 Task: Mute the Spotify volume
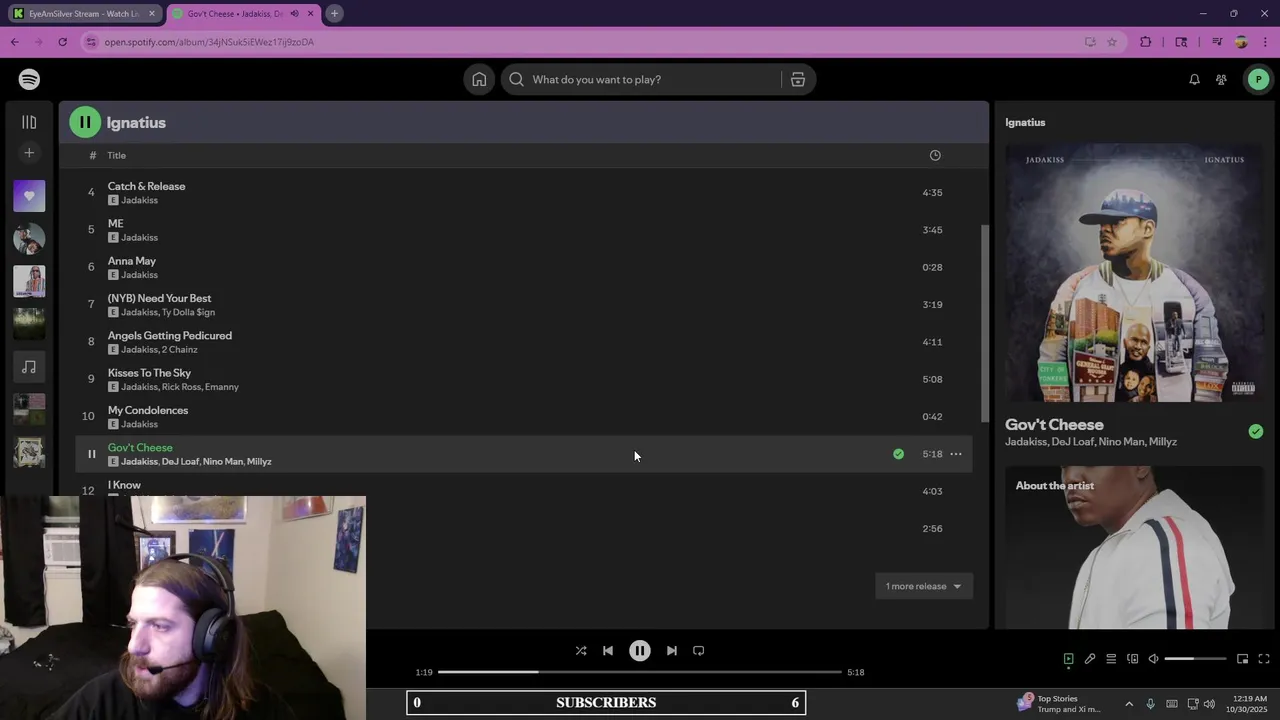(x=1153, y=659)
